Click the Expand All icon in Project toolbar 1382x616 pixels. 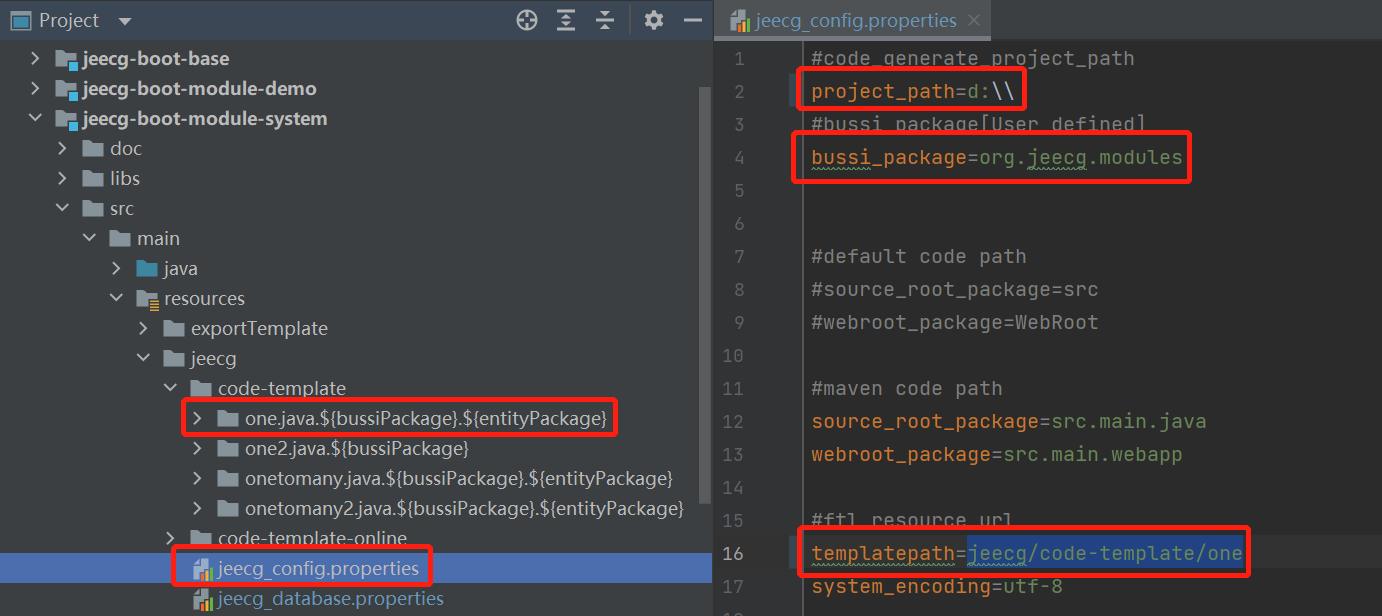566,20
